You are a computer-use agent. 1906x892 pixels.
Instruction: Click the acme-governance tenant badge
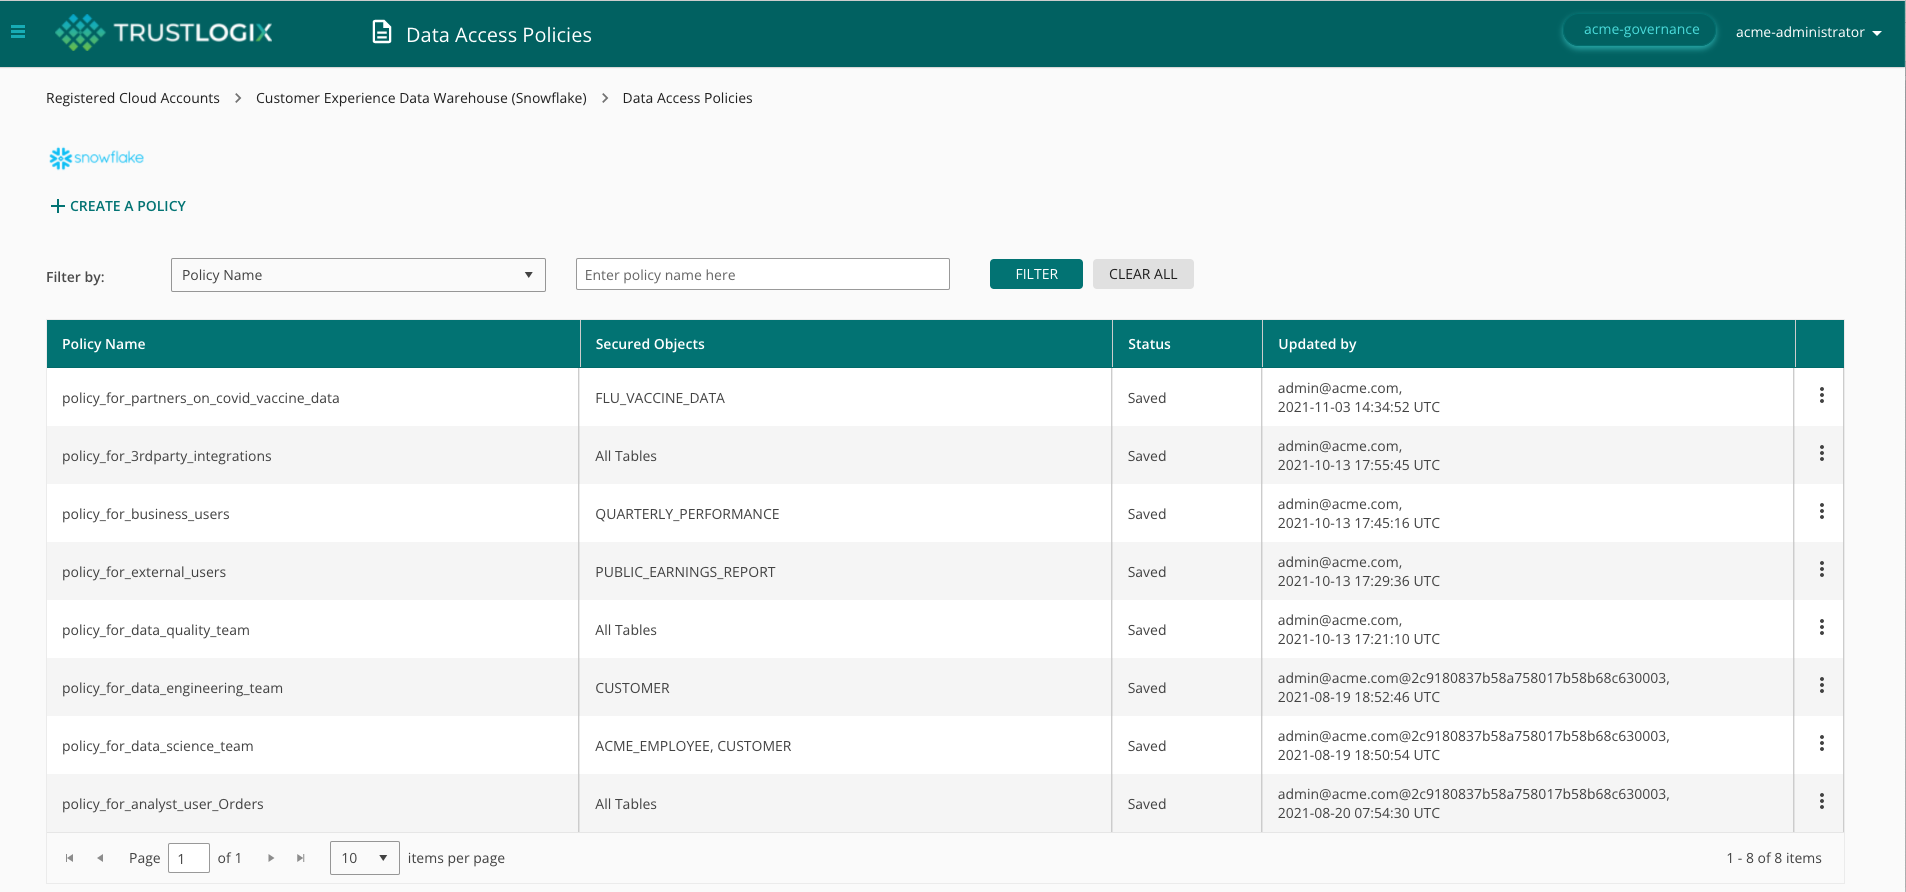point(1640,30)
